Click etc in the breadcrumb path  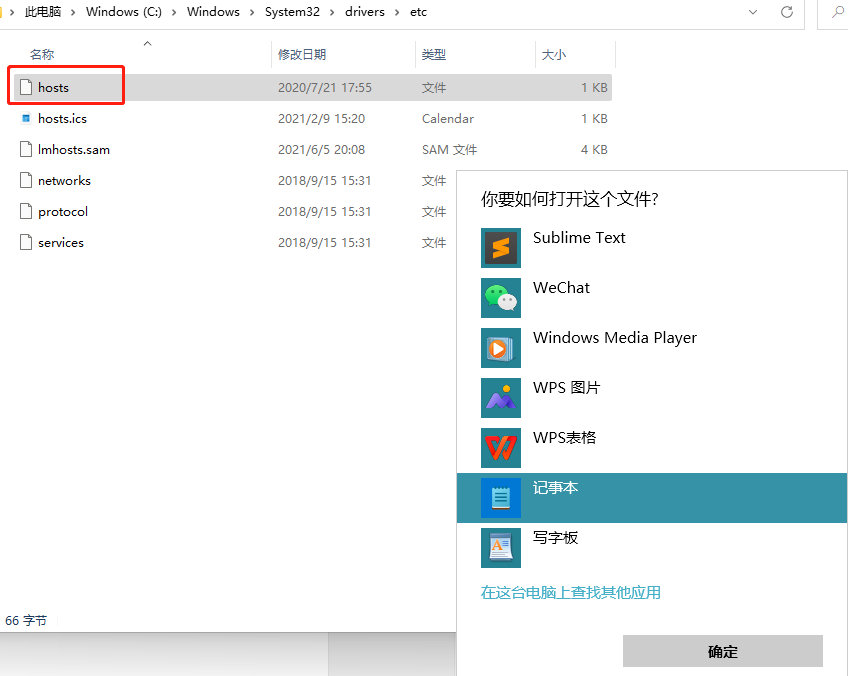pos(418,12)
